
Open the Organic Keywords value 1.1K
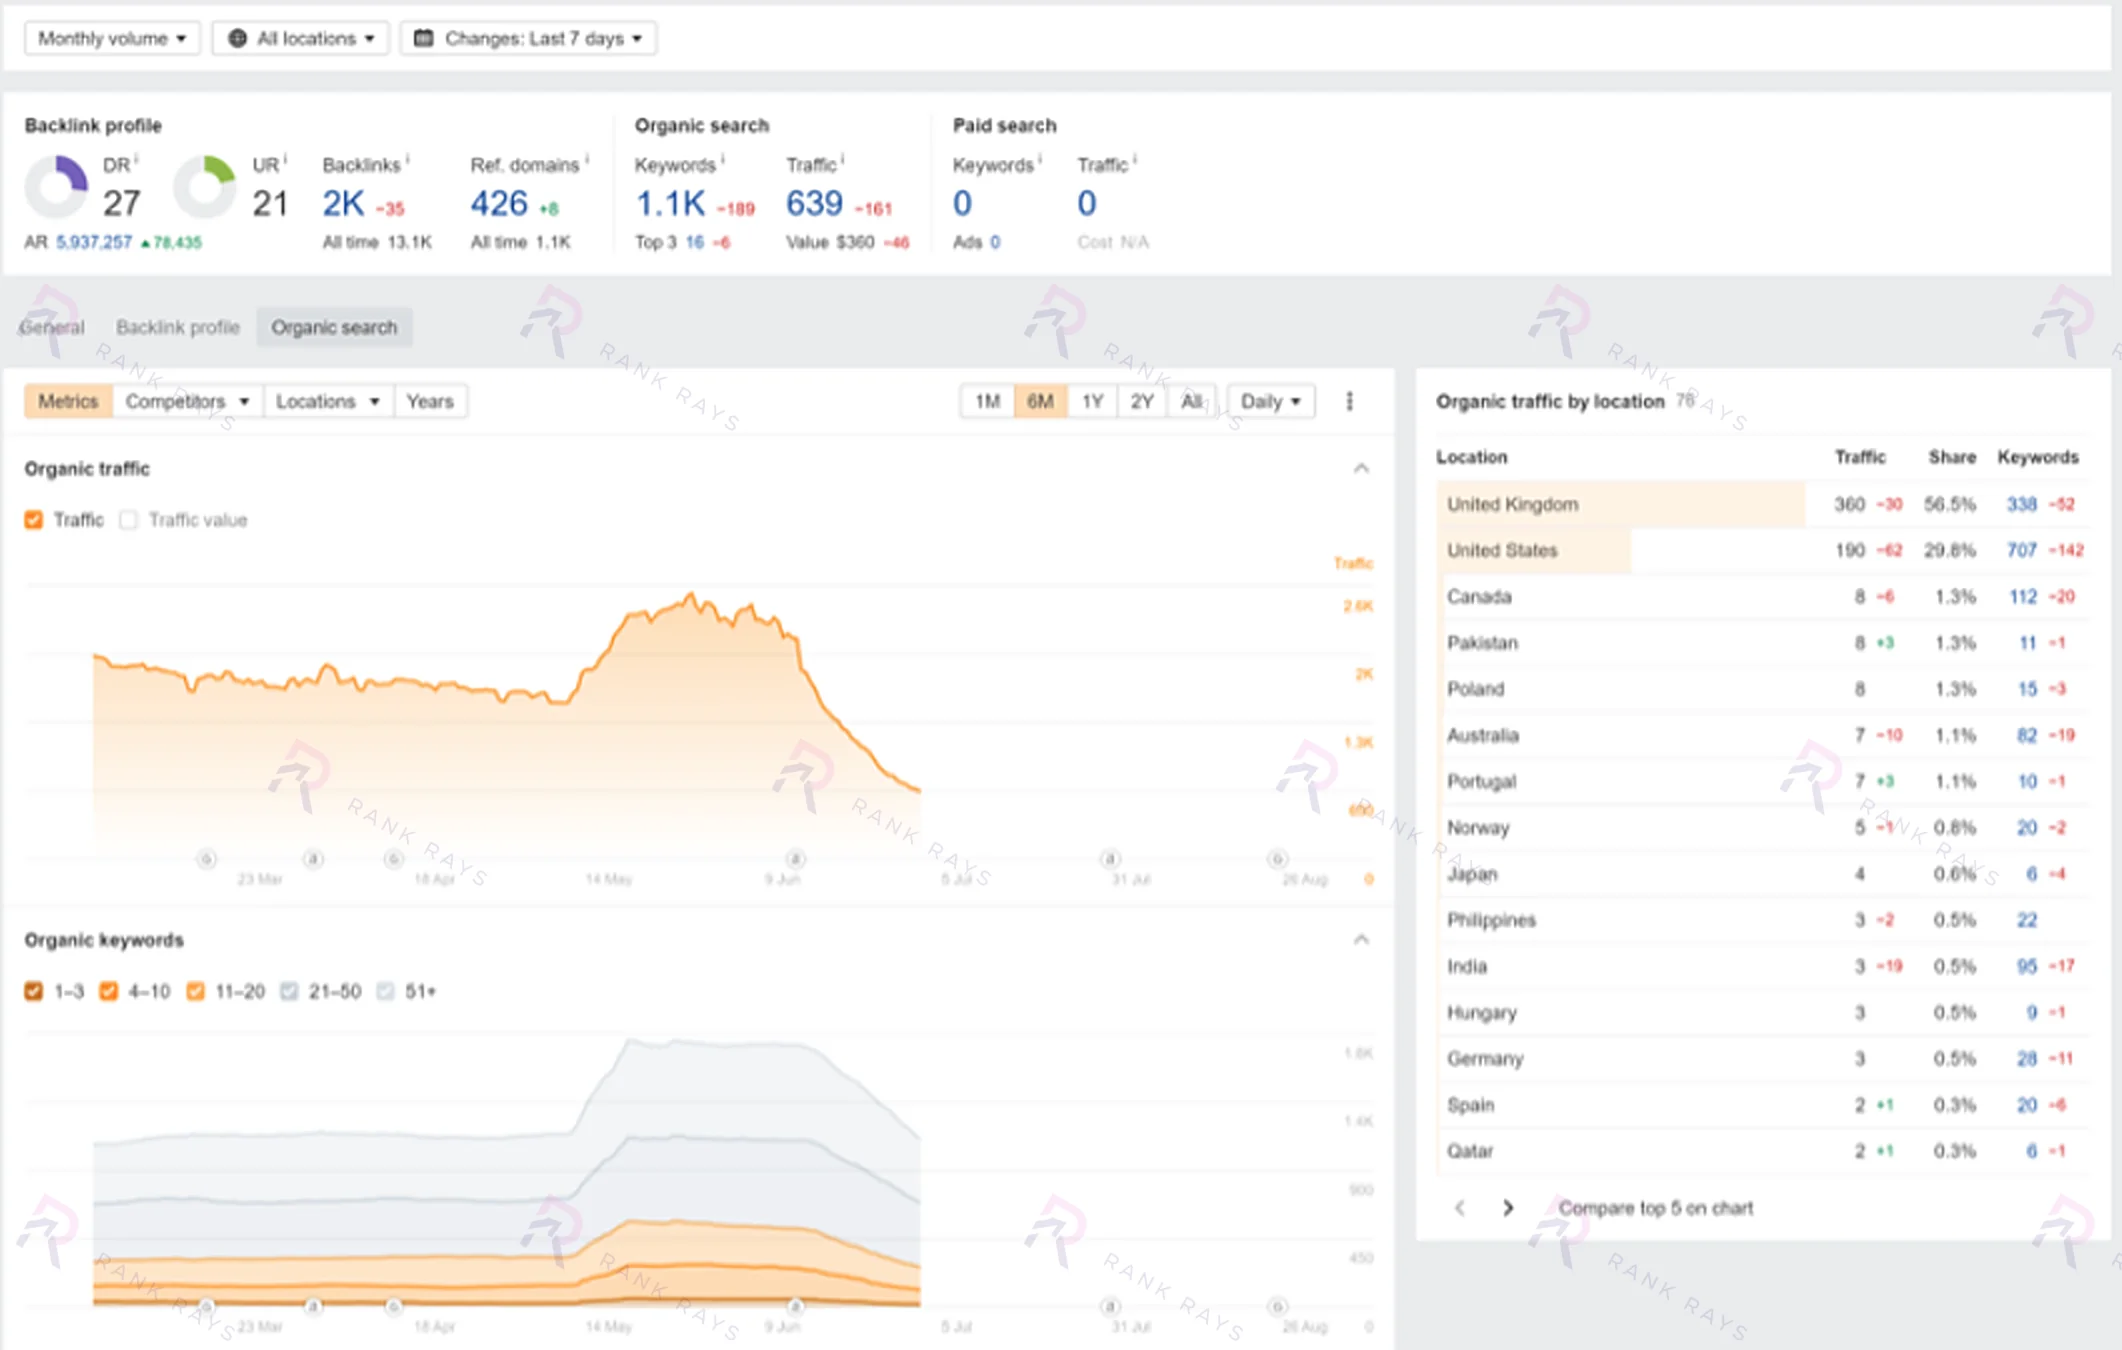671,204
